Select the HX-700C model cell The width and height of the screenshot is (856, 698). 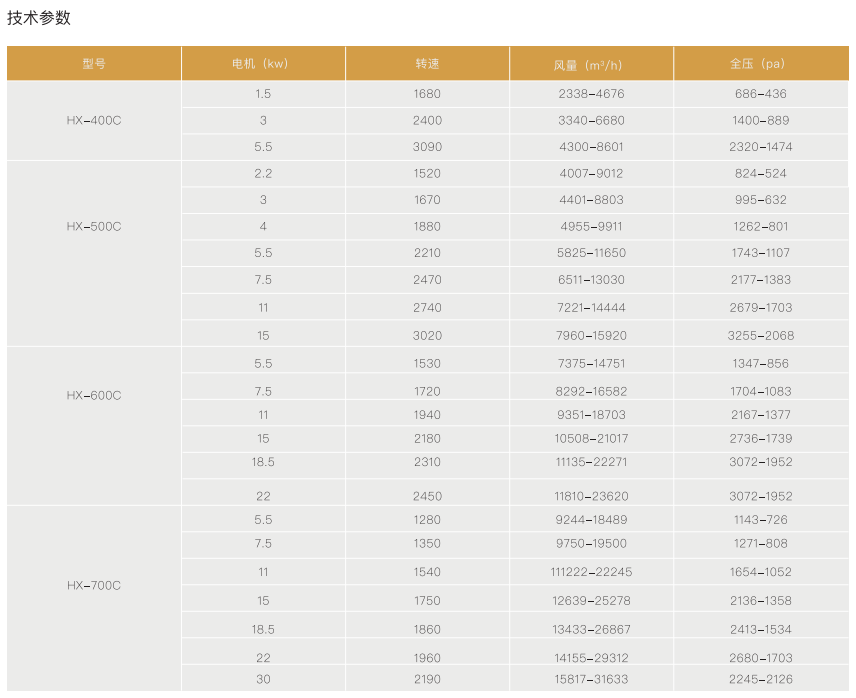(x=94, y=585)
